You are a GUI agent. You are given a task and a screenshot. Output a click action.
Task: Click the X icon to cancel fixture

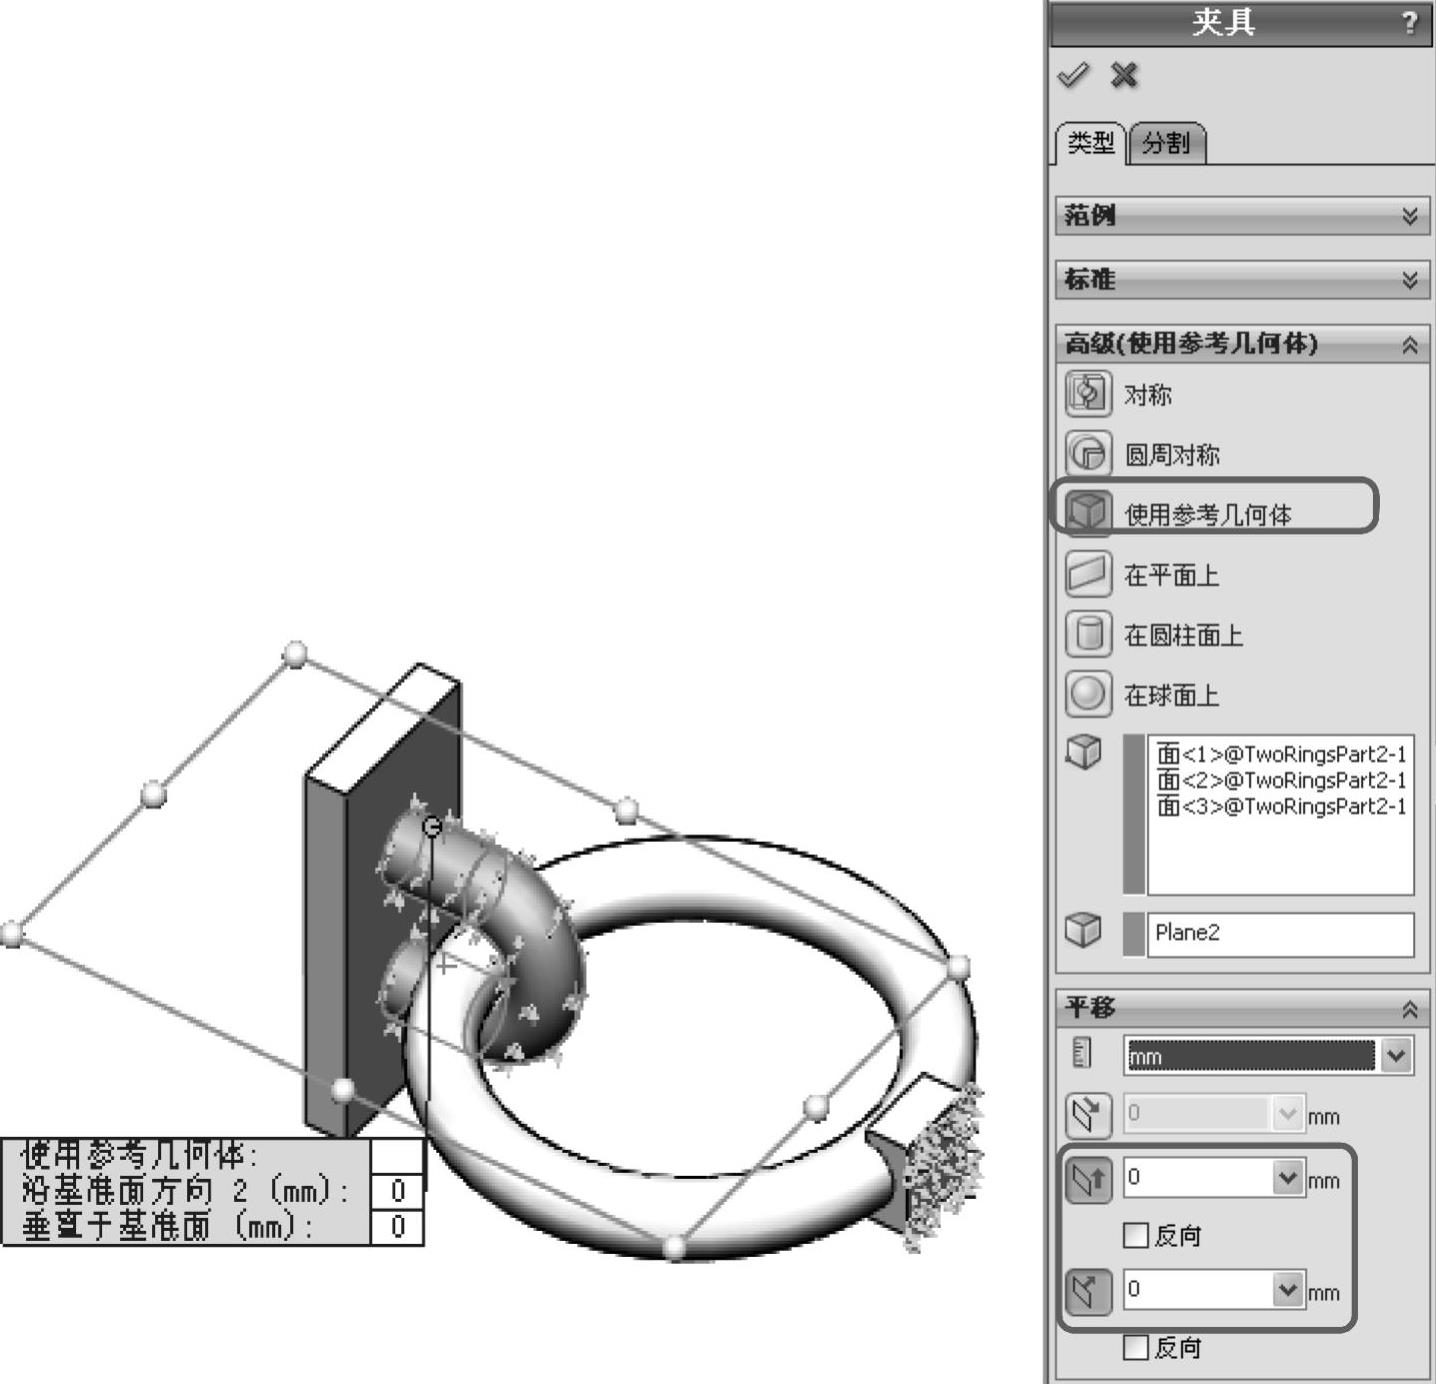click(1124, 76)
